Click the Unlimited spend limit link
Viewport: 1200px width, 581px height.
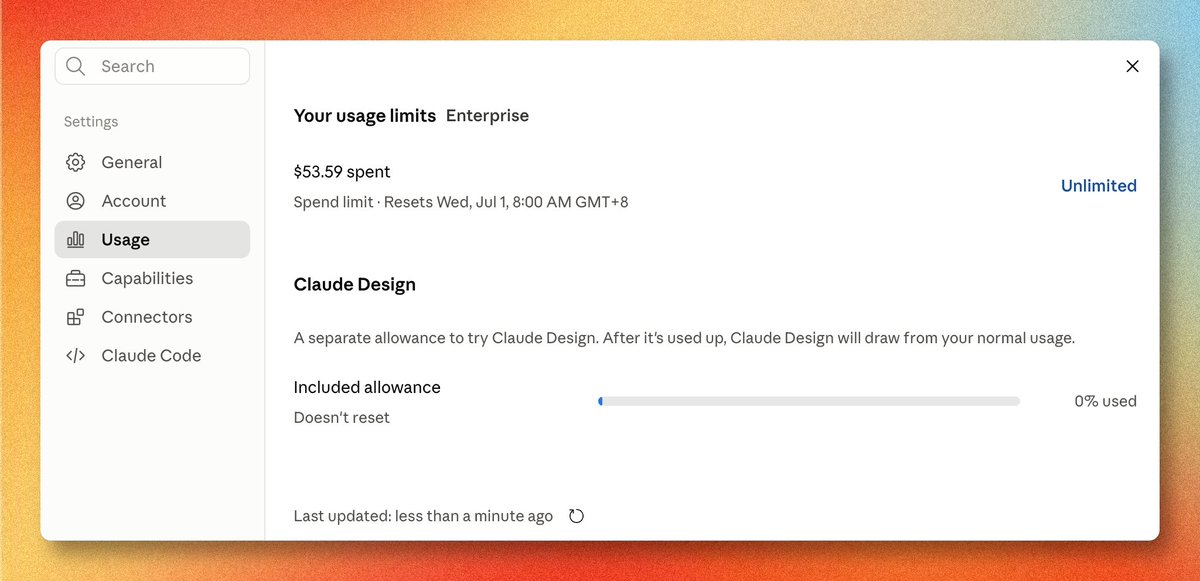coord(1098,186)
